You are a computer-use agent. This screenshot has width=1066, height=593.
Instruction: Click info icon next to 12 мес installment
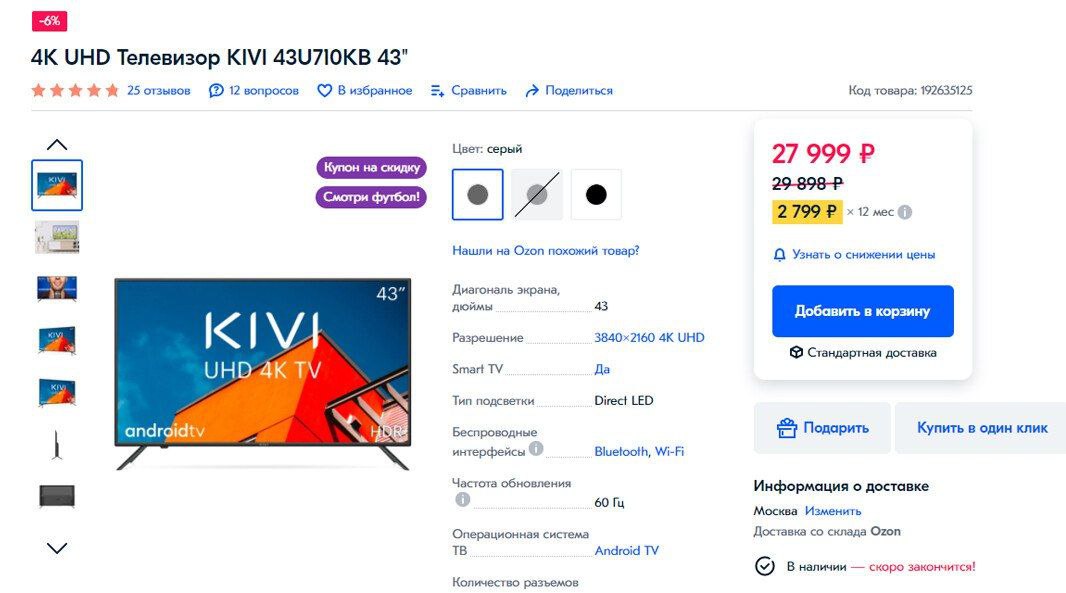904,212
